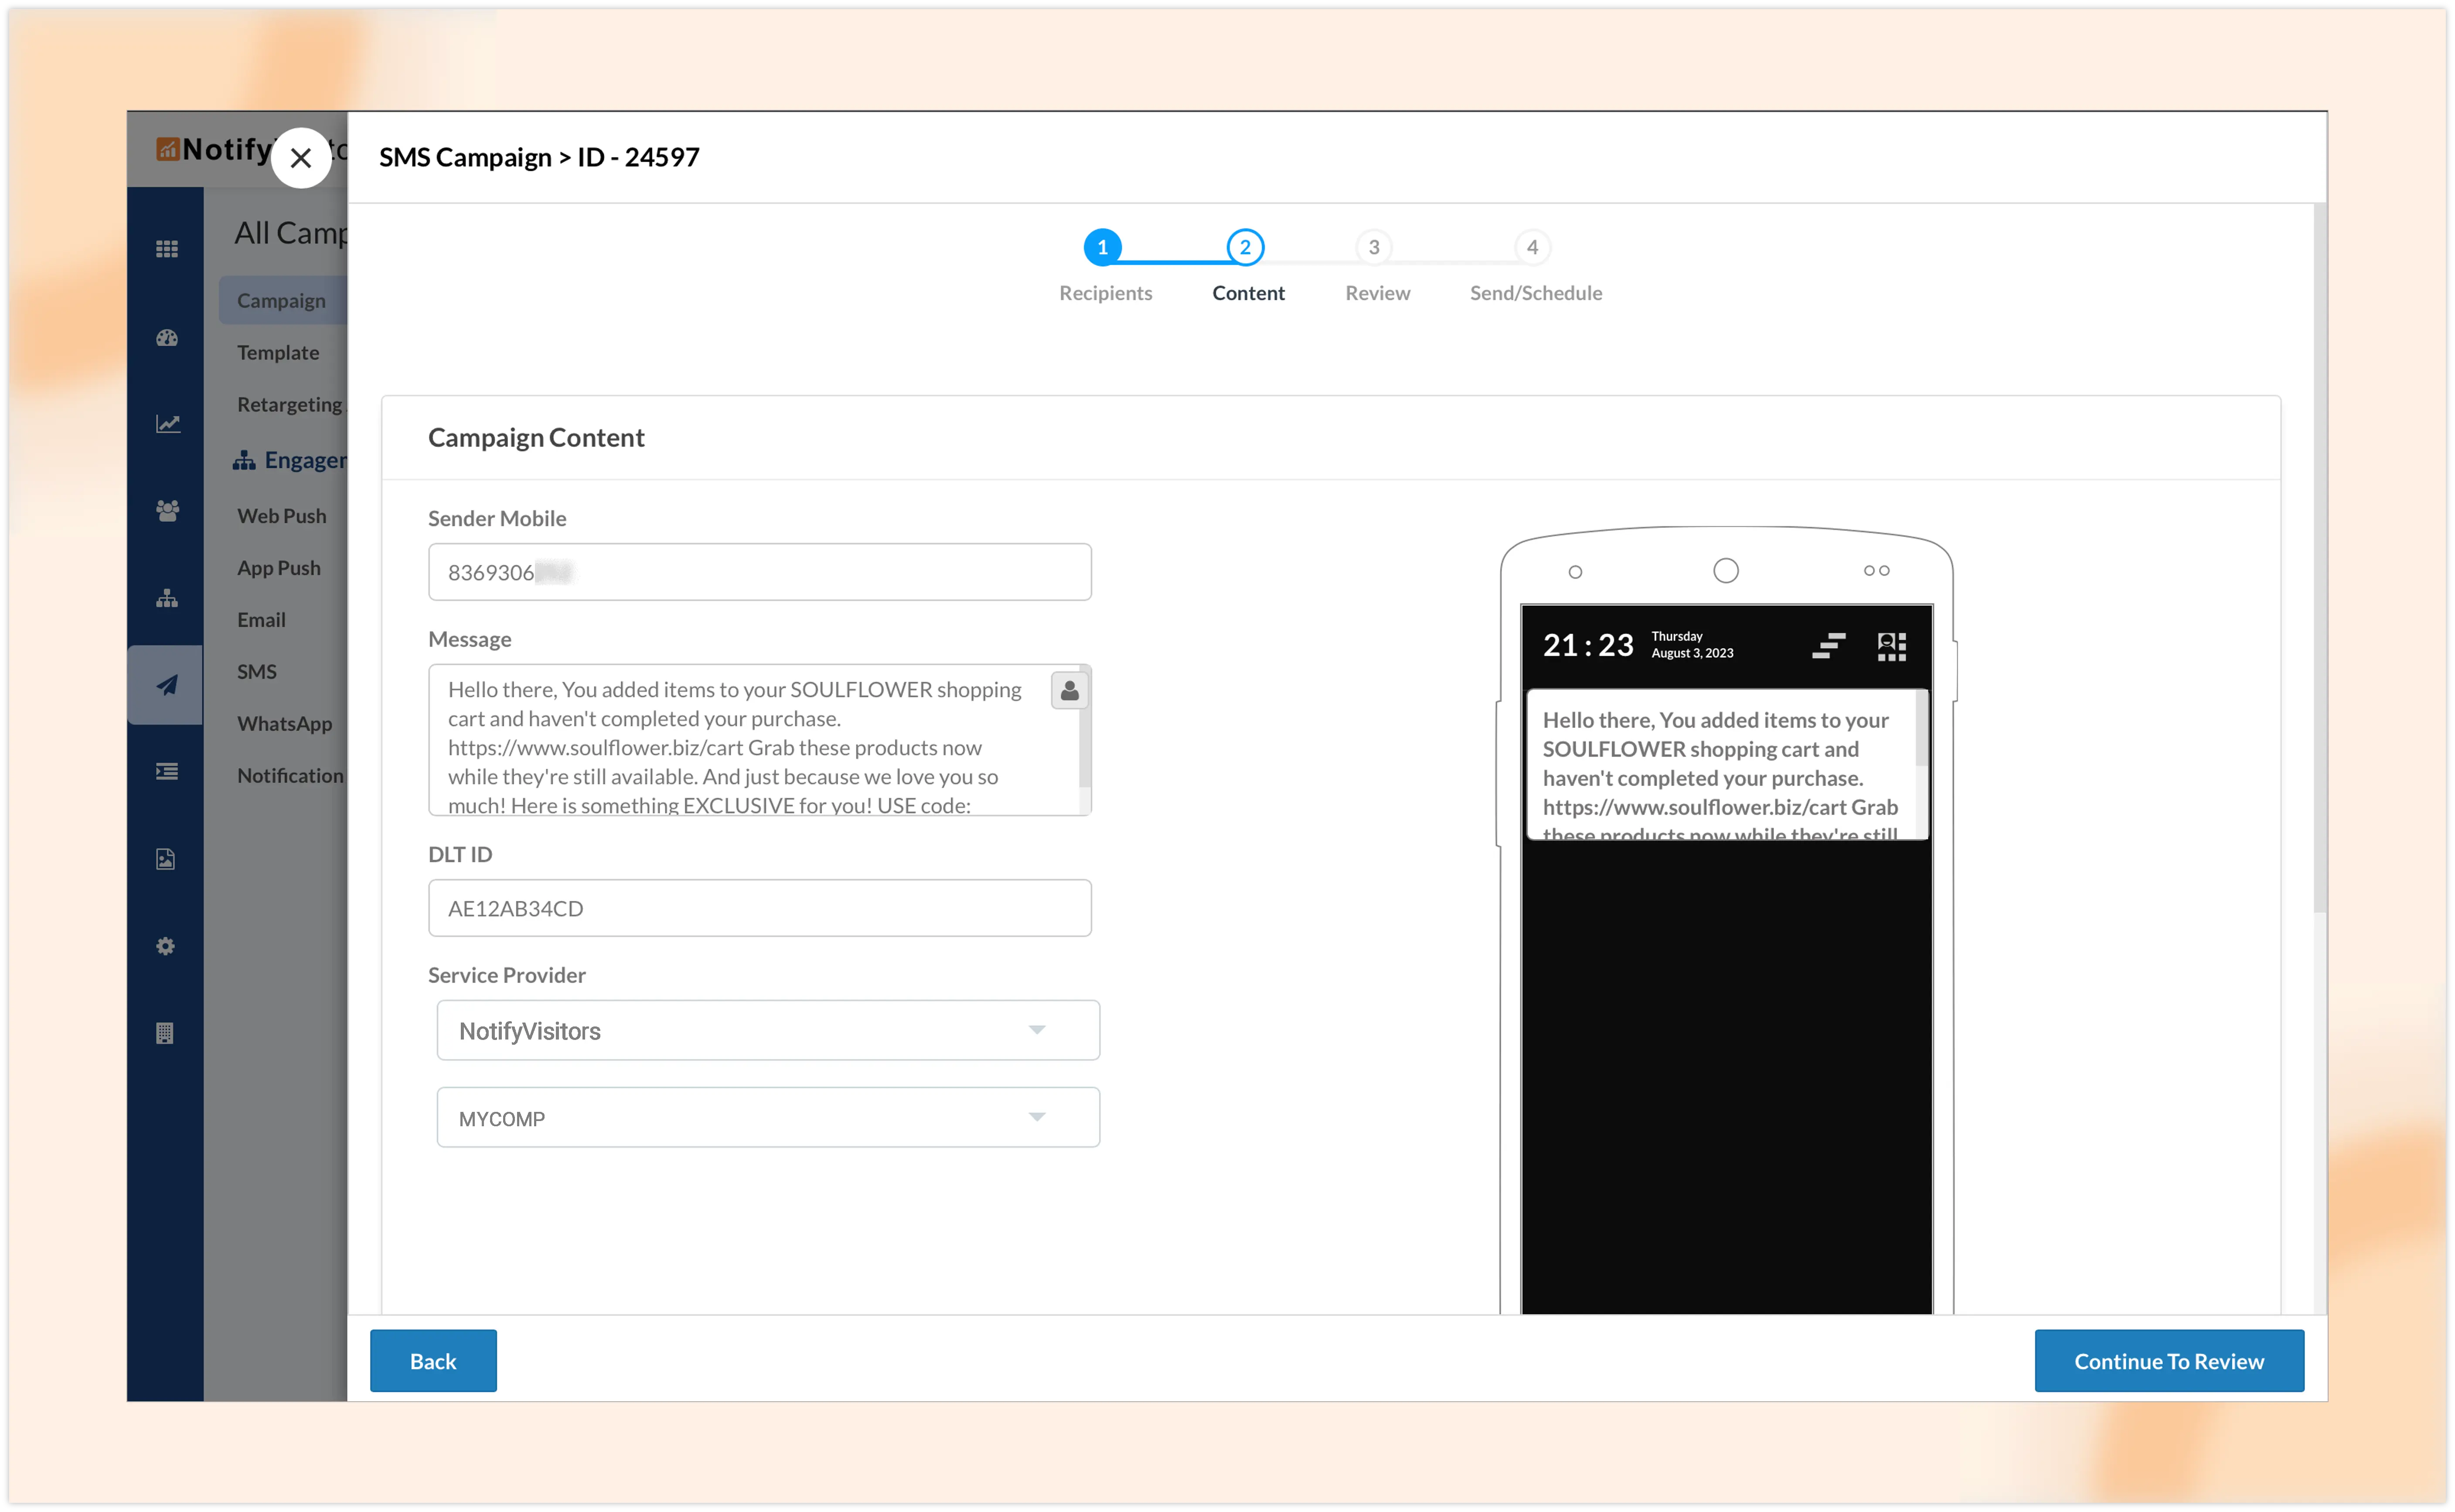This screenshot has height=1512, width=2455.
Task: Expand the NotifyVisitors service provider dropdown
Action: tap(767, 1030)
